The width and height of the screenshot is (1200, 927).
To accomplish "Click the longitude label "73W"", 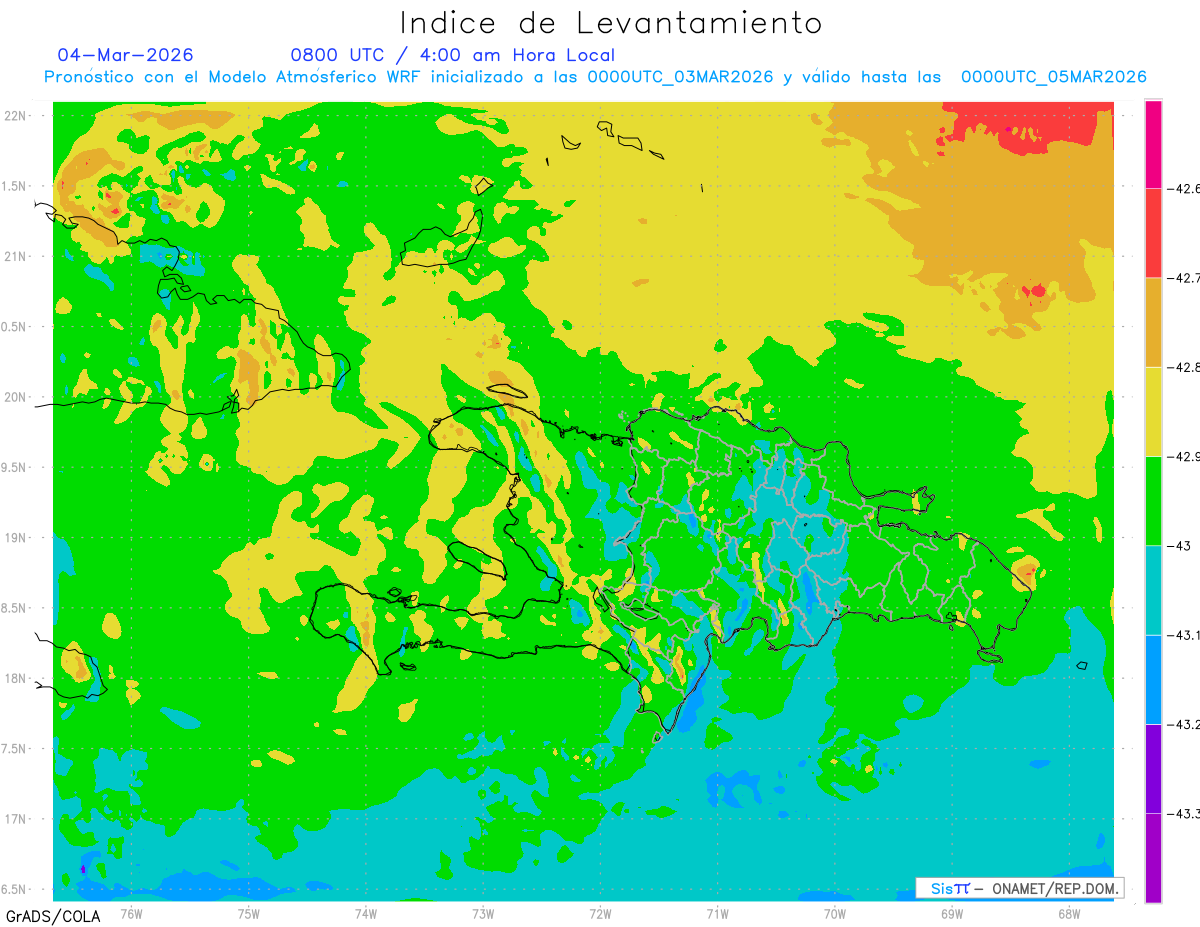I will point(483,914).
